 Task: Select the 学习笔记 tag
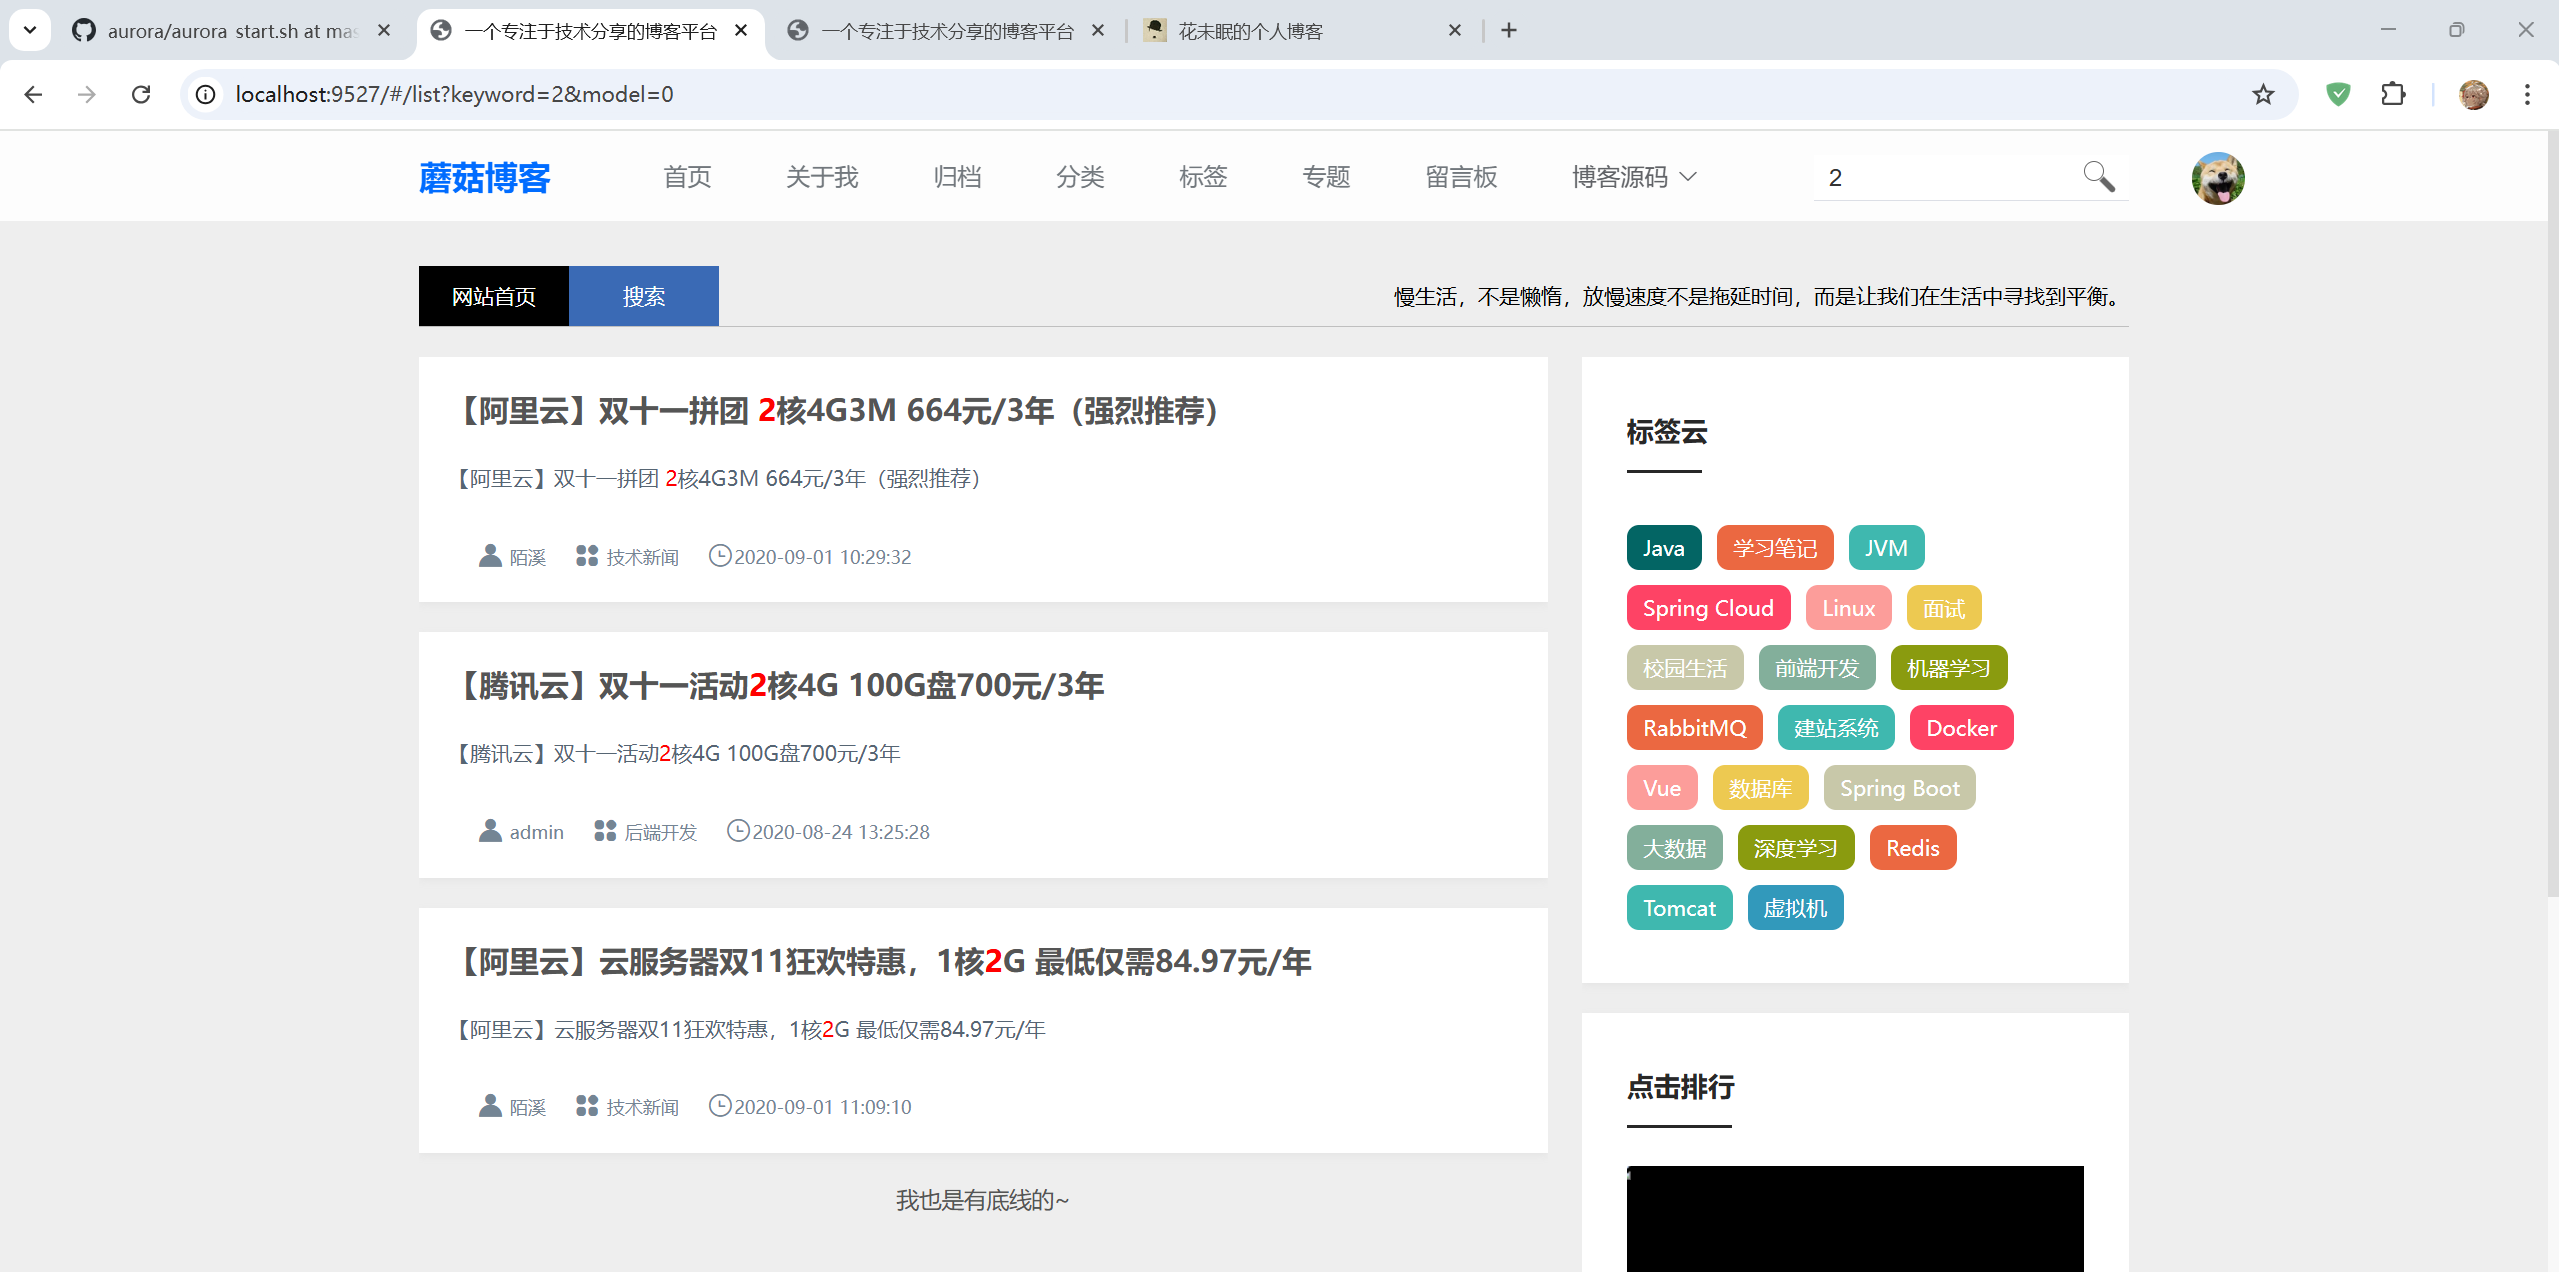pyautogui.click(x=1775, y=547)
